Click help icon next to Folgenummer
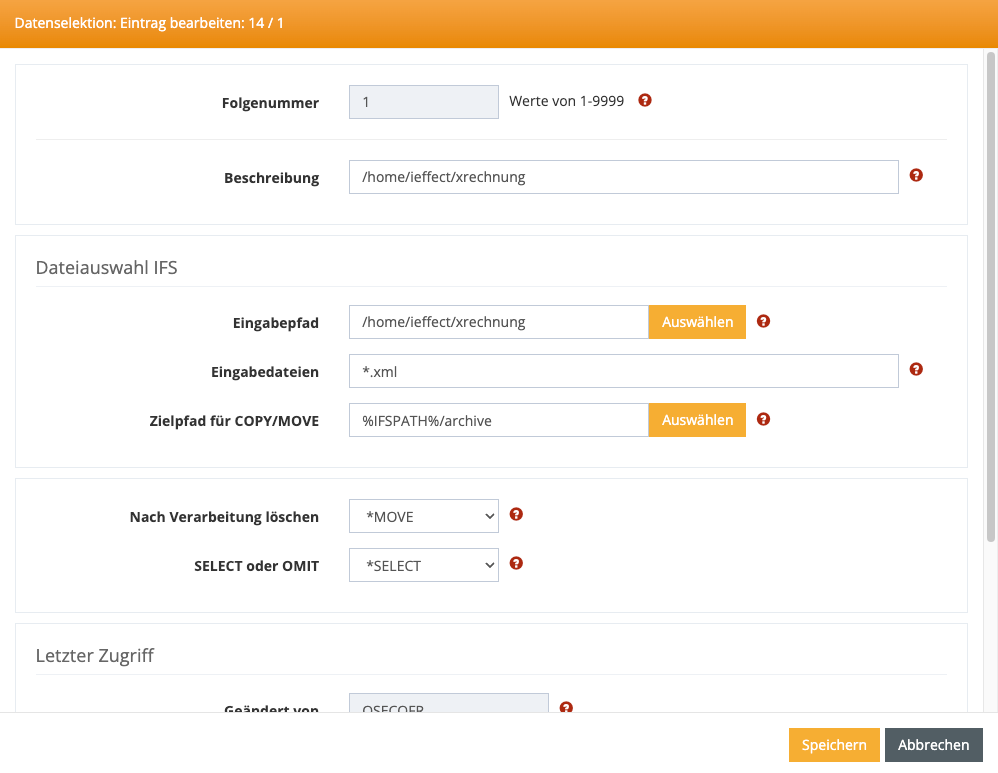 (645, 100)
